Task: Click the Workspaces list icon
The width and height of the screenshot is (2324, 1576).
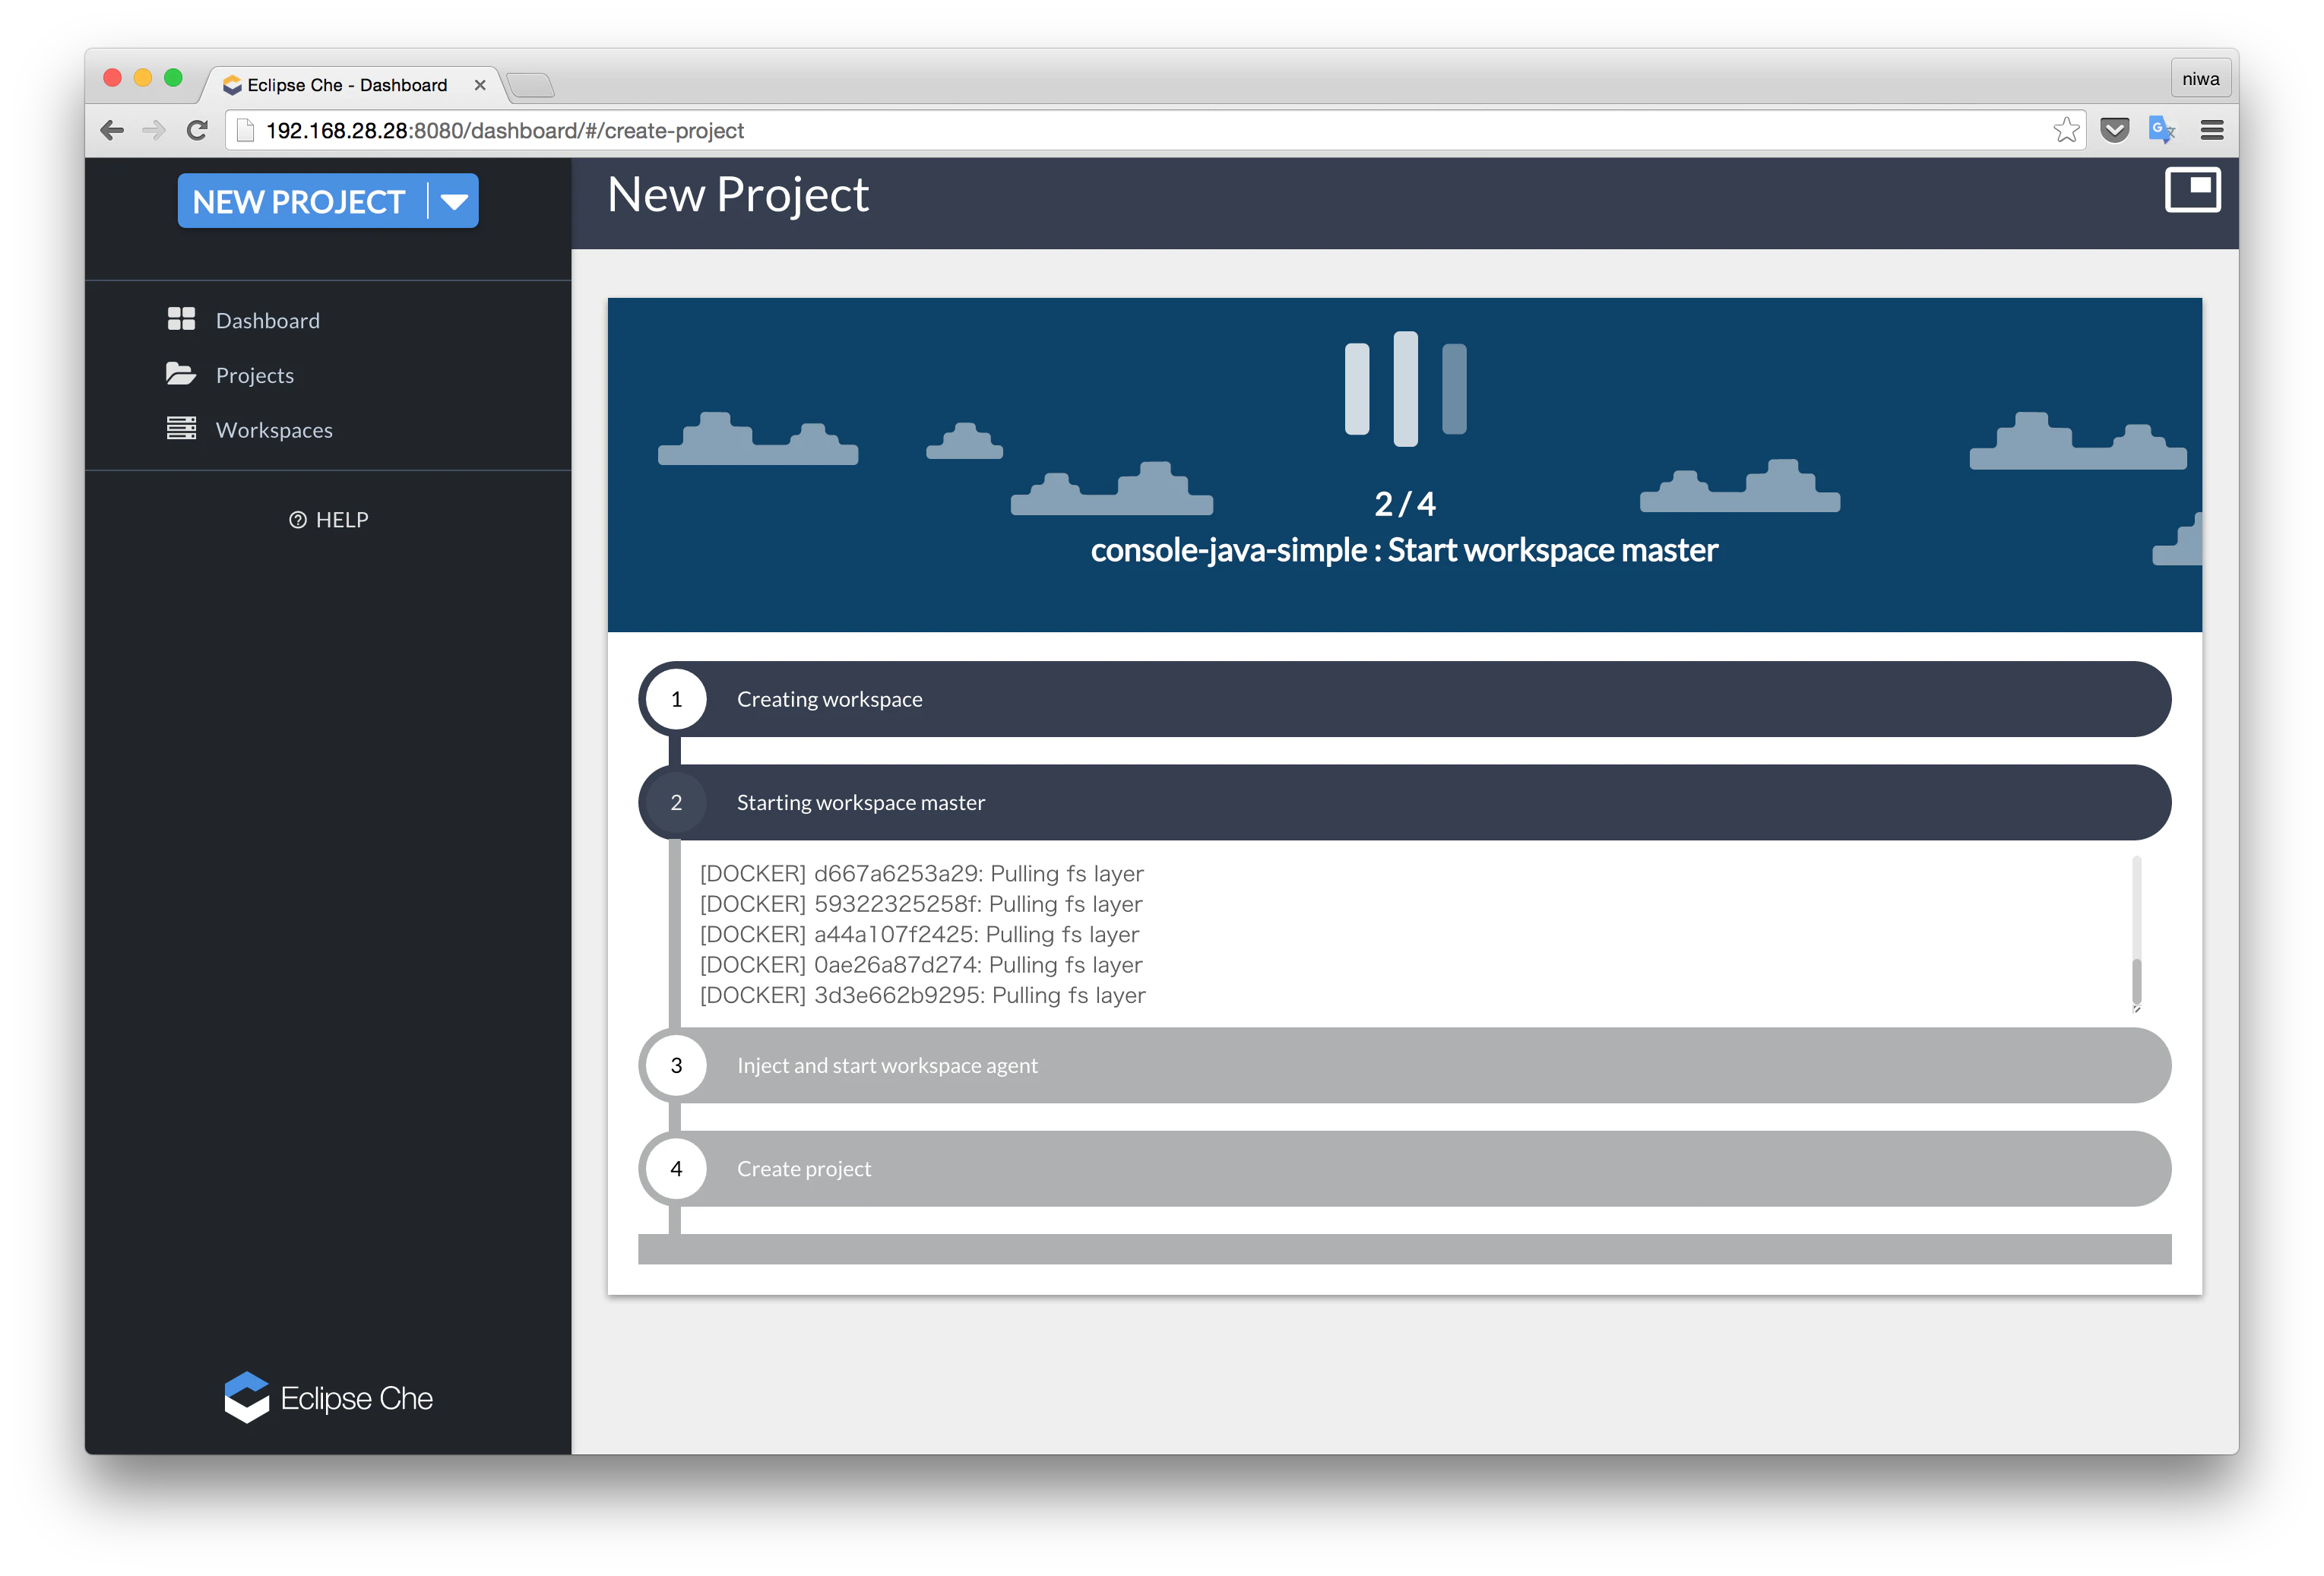Action: [181, 429]
